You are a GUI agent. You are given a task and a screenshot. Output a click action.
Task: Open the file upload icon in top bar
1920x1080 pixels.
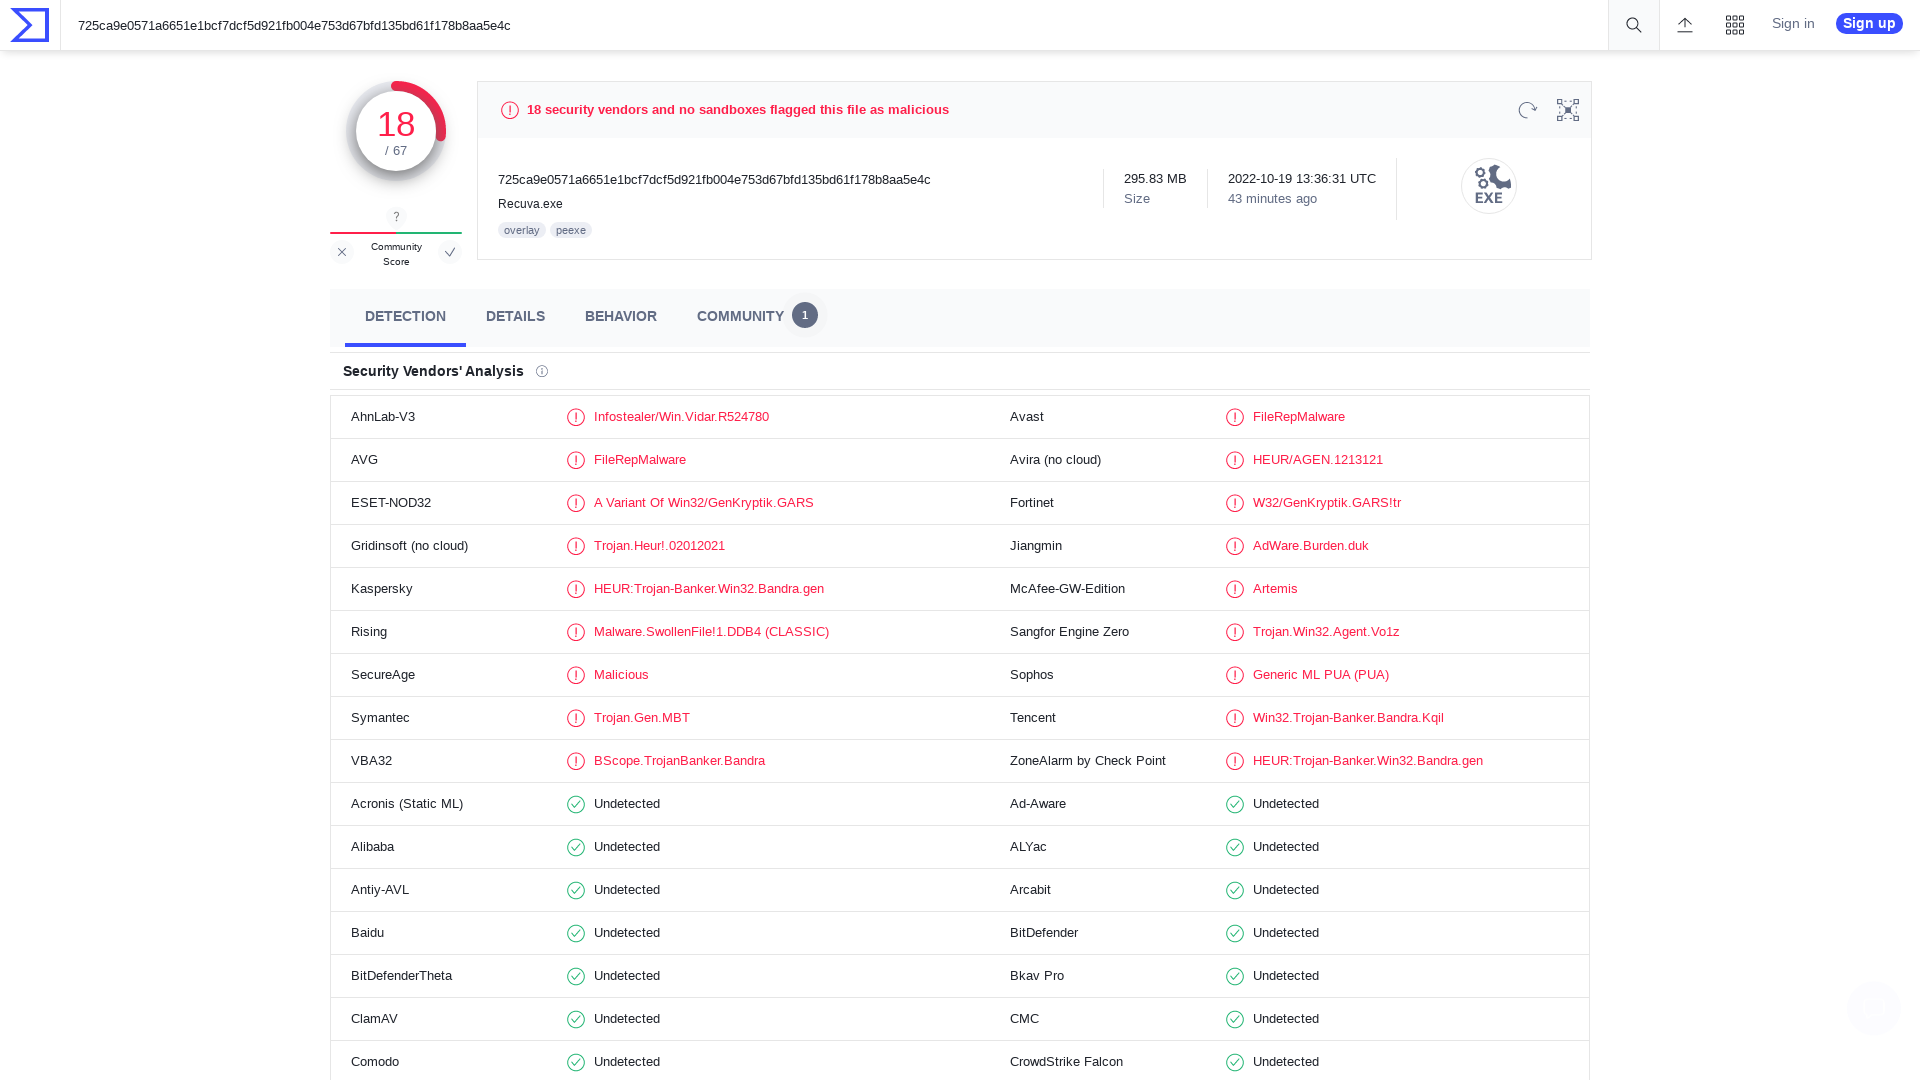(1684, 25)
